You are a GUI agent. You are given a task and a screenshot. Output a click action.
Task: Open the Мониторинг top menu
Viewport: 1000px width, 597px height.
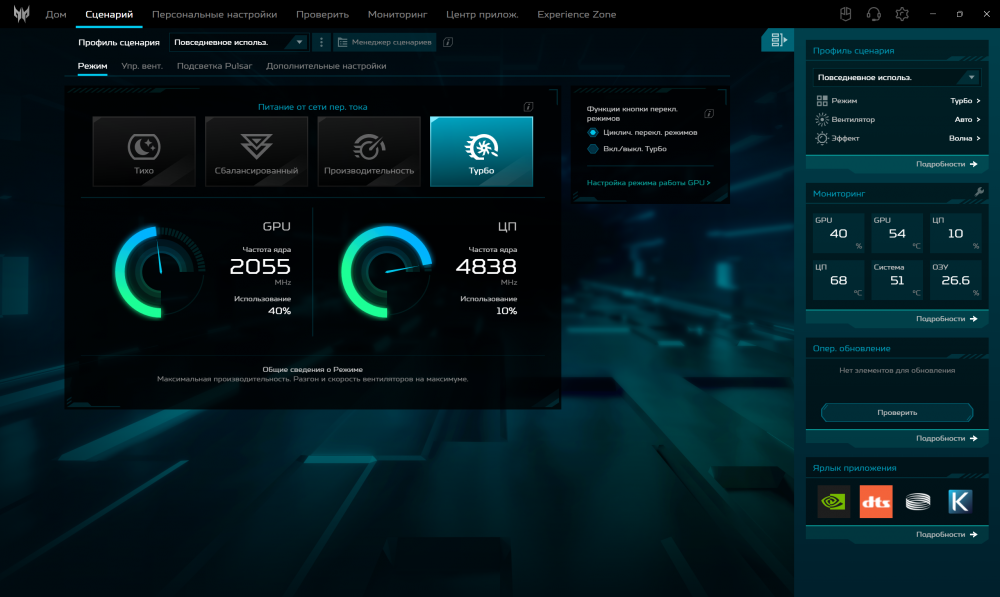397,15
